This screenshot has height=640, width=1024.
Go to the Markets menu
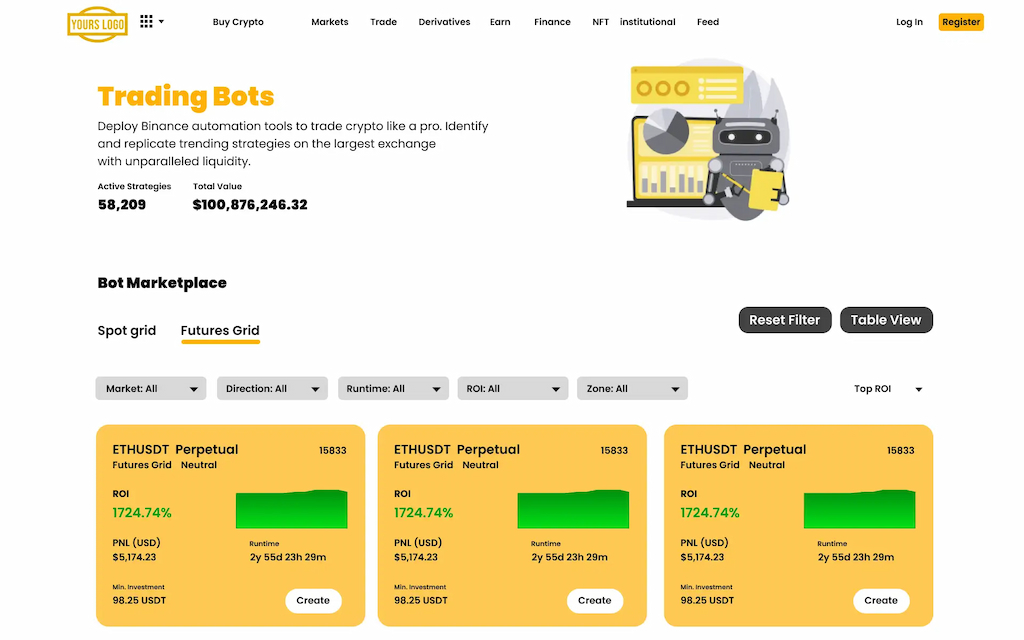click(x=330, y=22)
